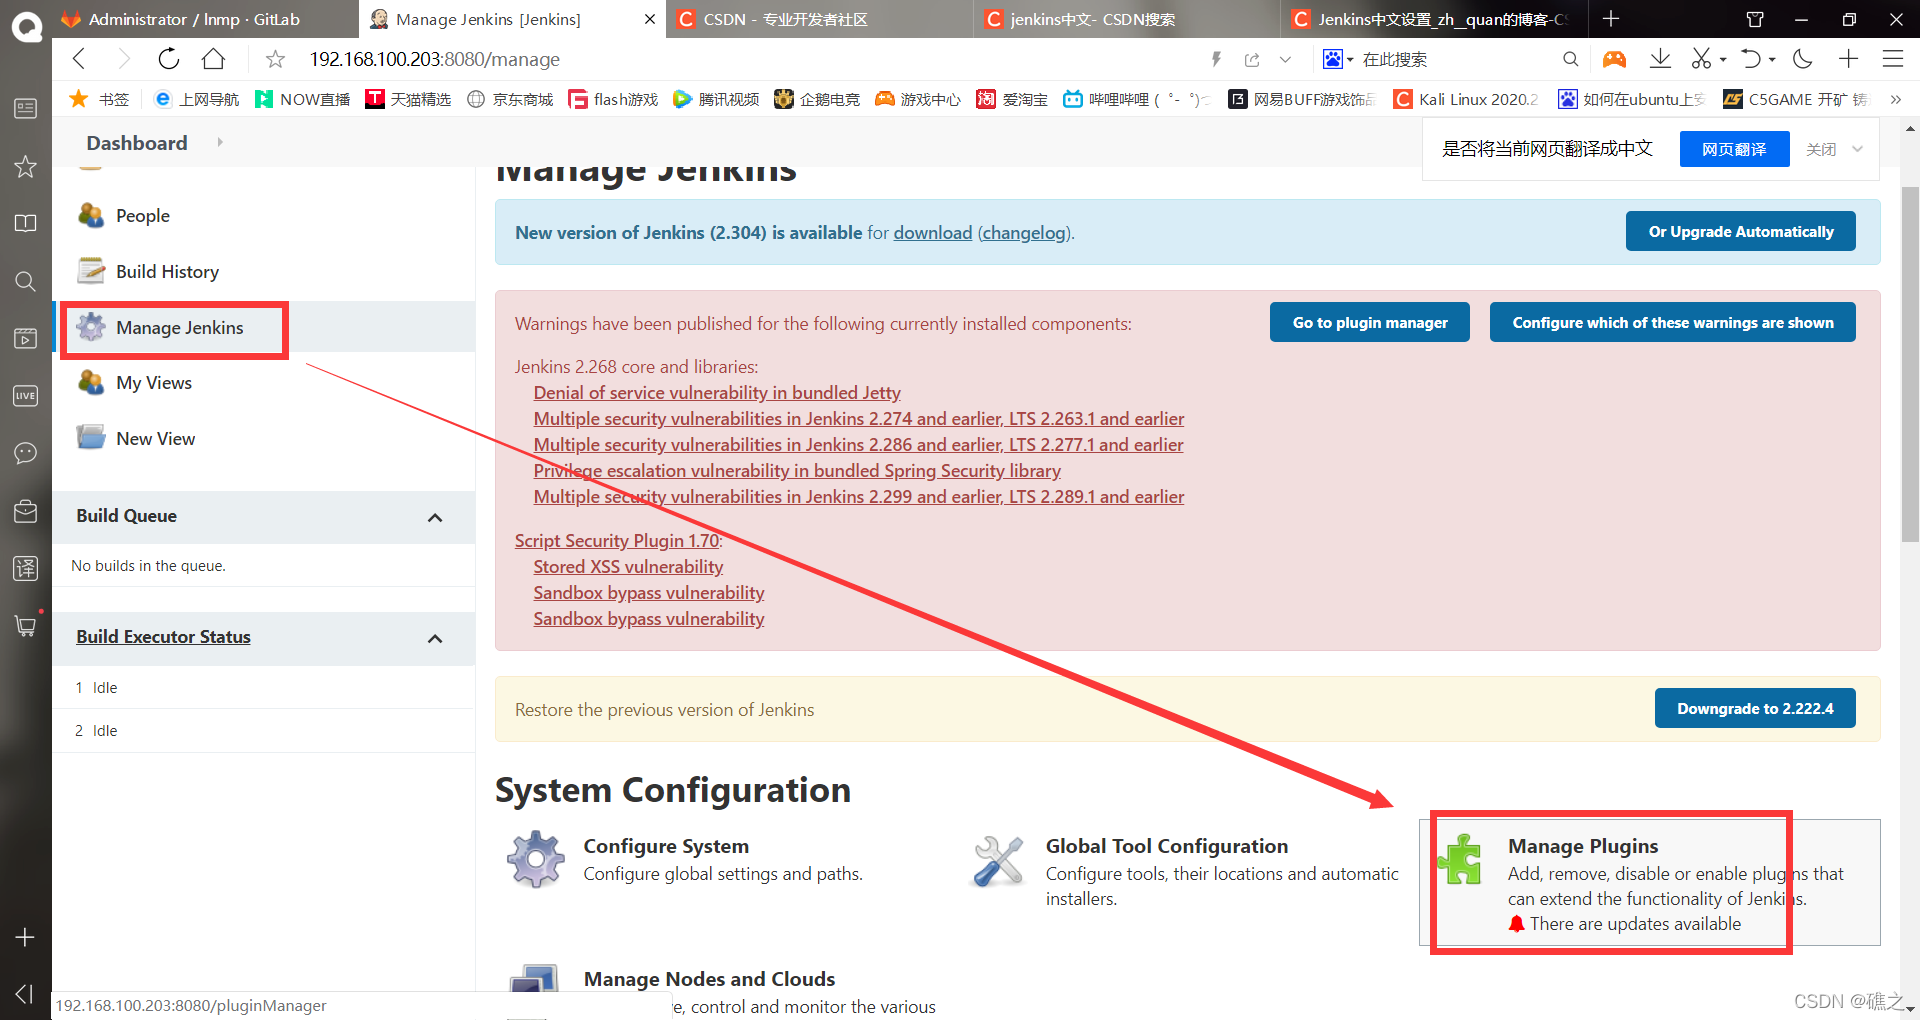Click the Build Executor Status heading link
1920x1020 pixels.
[163, 636]
